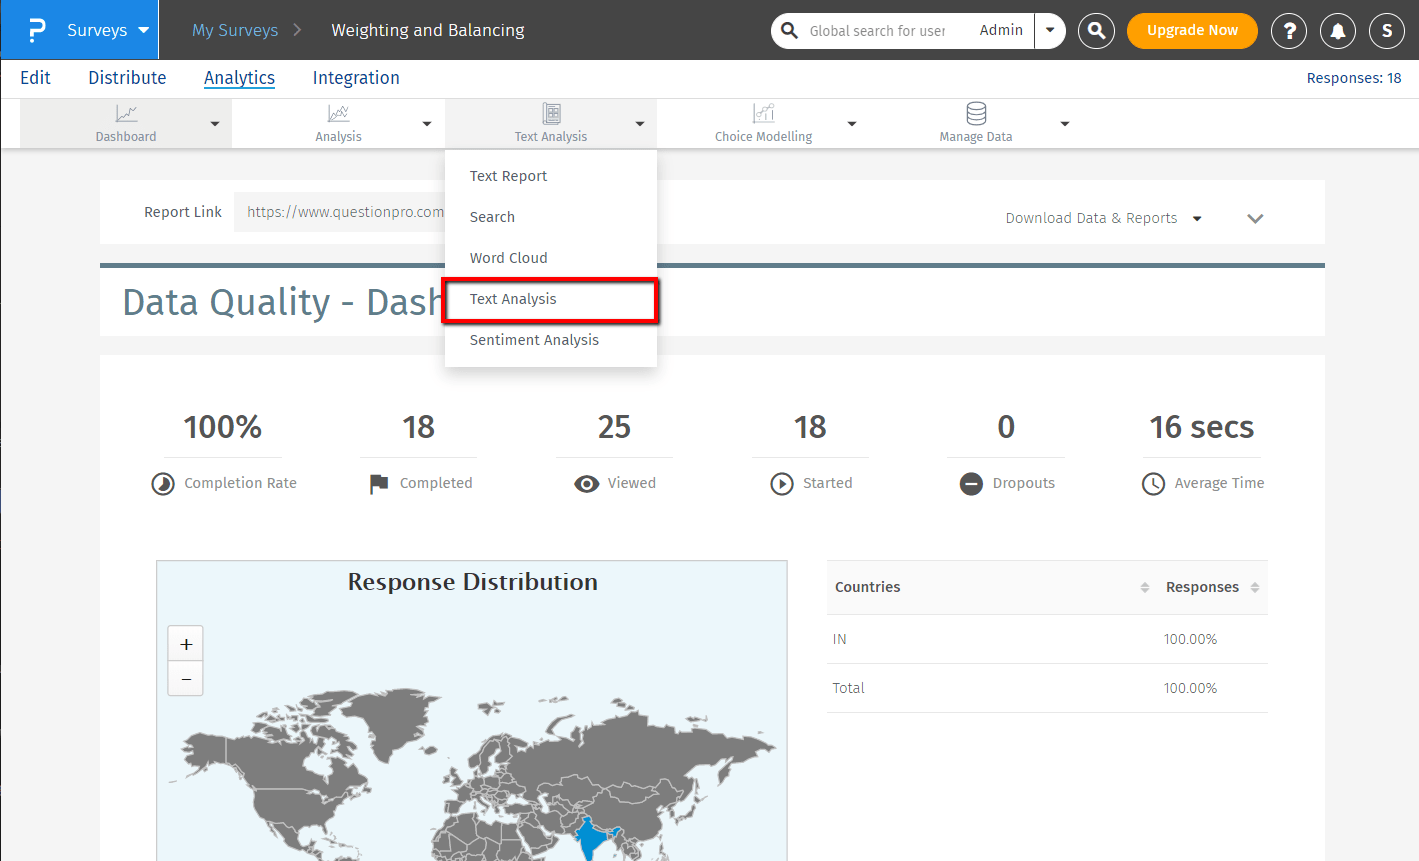Choose Sentiment Analysis menu item
Viewport: 1419px width, 861px height.
534,340
